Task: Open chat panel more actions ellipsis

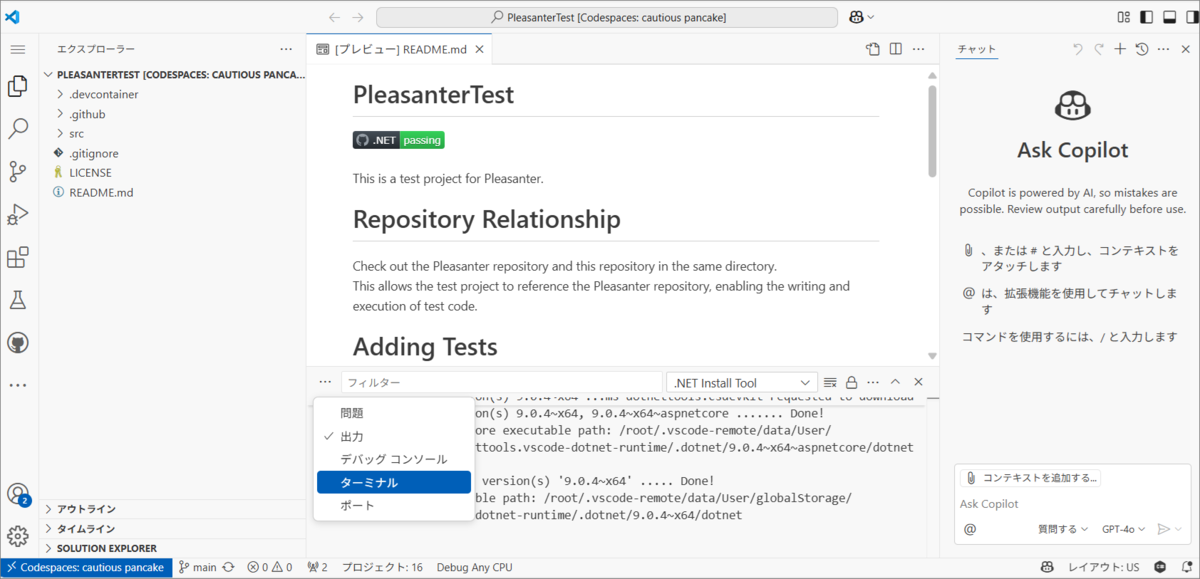Action: [1164, 49]
